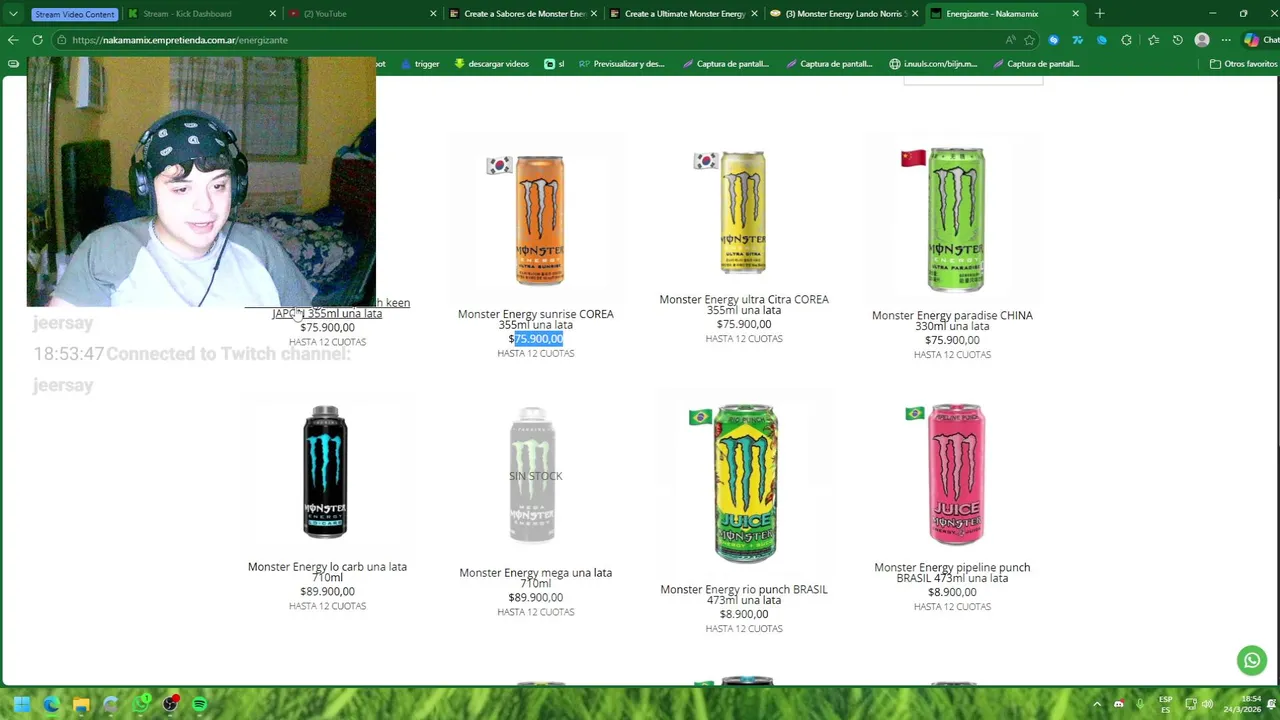Close the YouTube tab
The width and height of the screenshot is (1280, 720).
coord(433,14)
